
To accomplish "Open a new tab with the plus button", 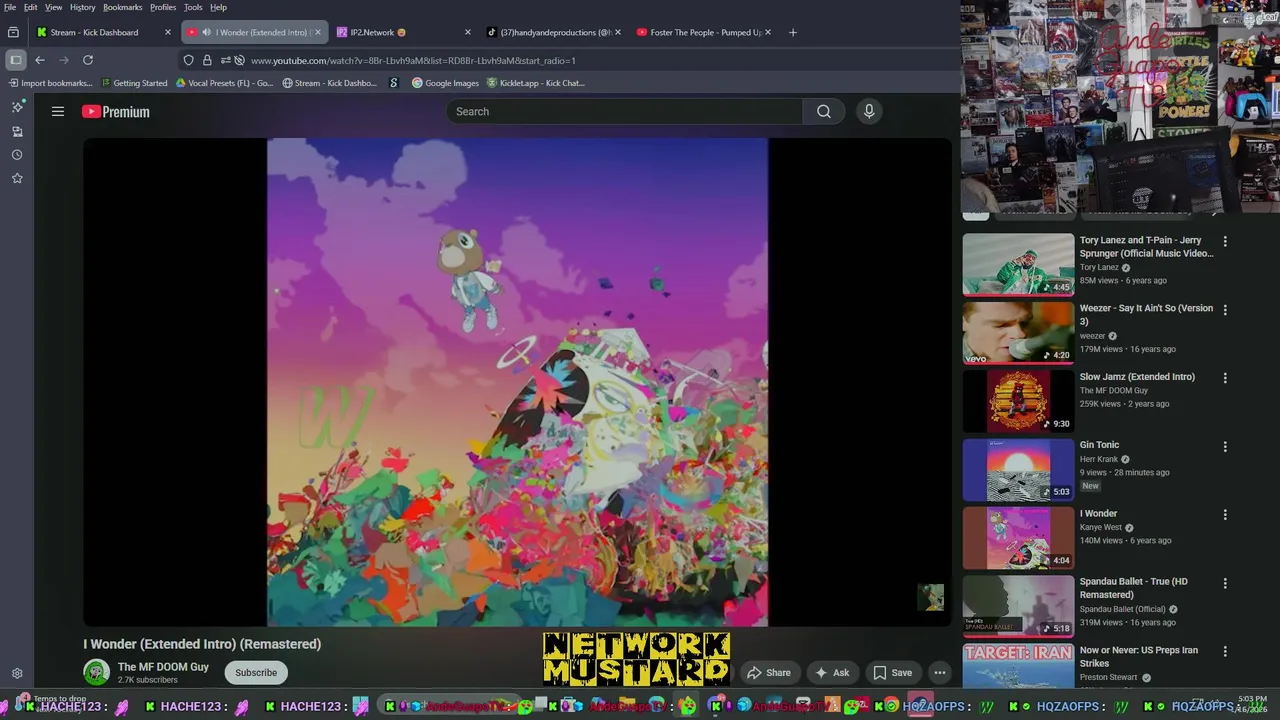I will (793, 32).
